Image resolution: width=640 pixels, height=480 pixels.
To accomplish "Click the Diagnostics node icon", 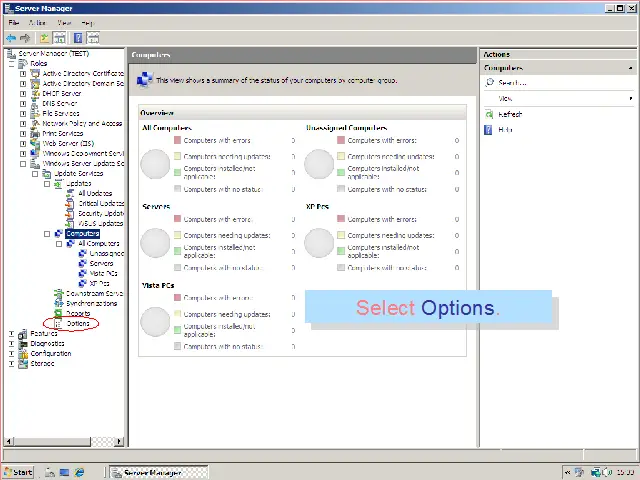I will point(23,344).
